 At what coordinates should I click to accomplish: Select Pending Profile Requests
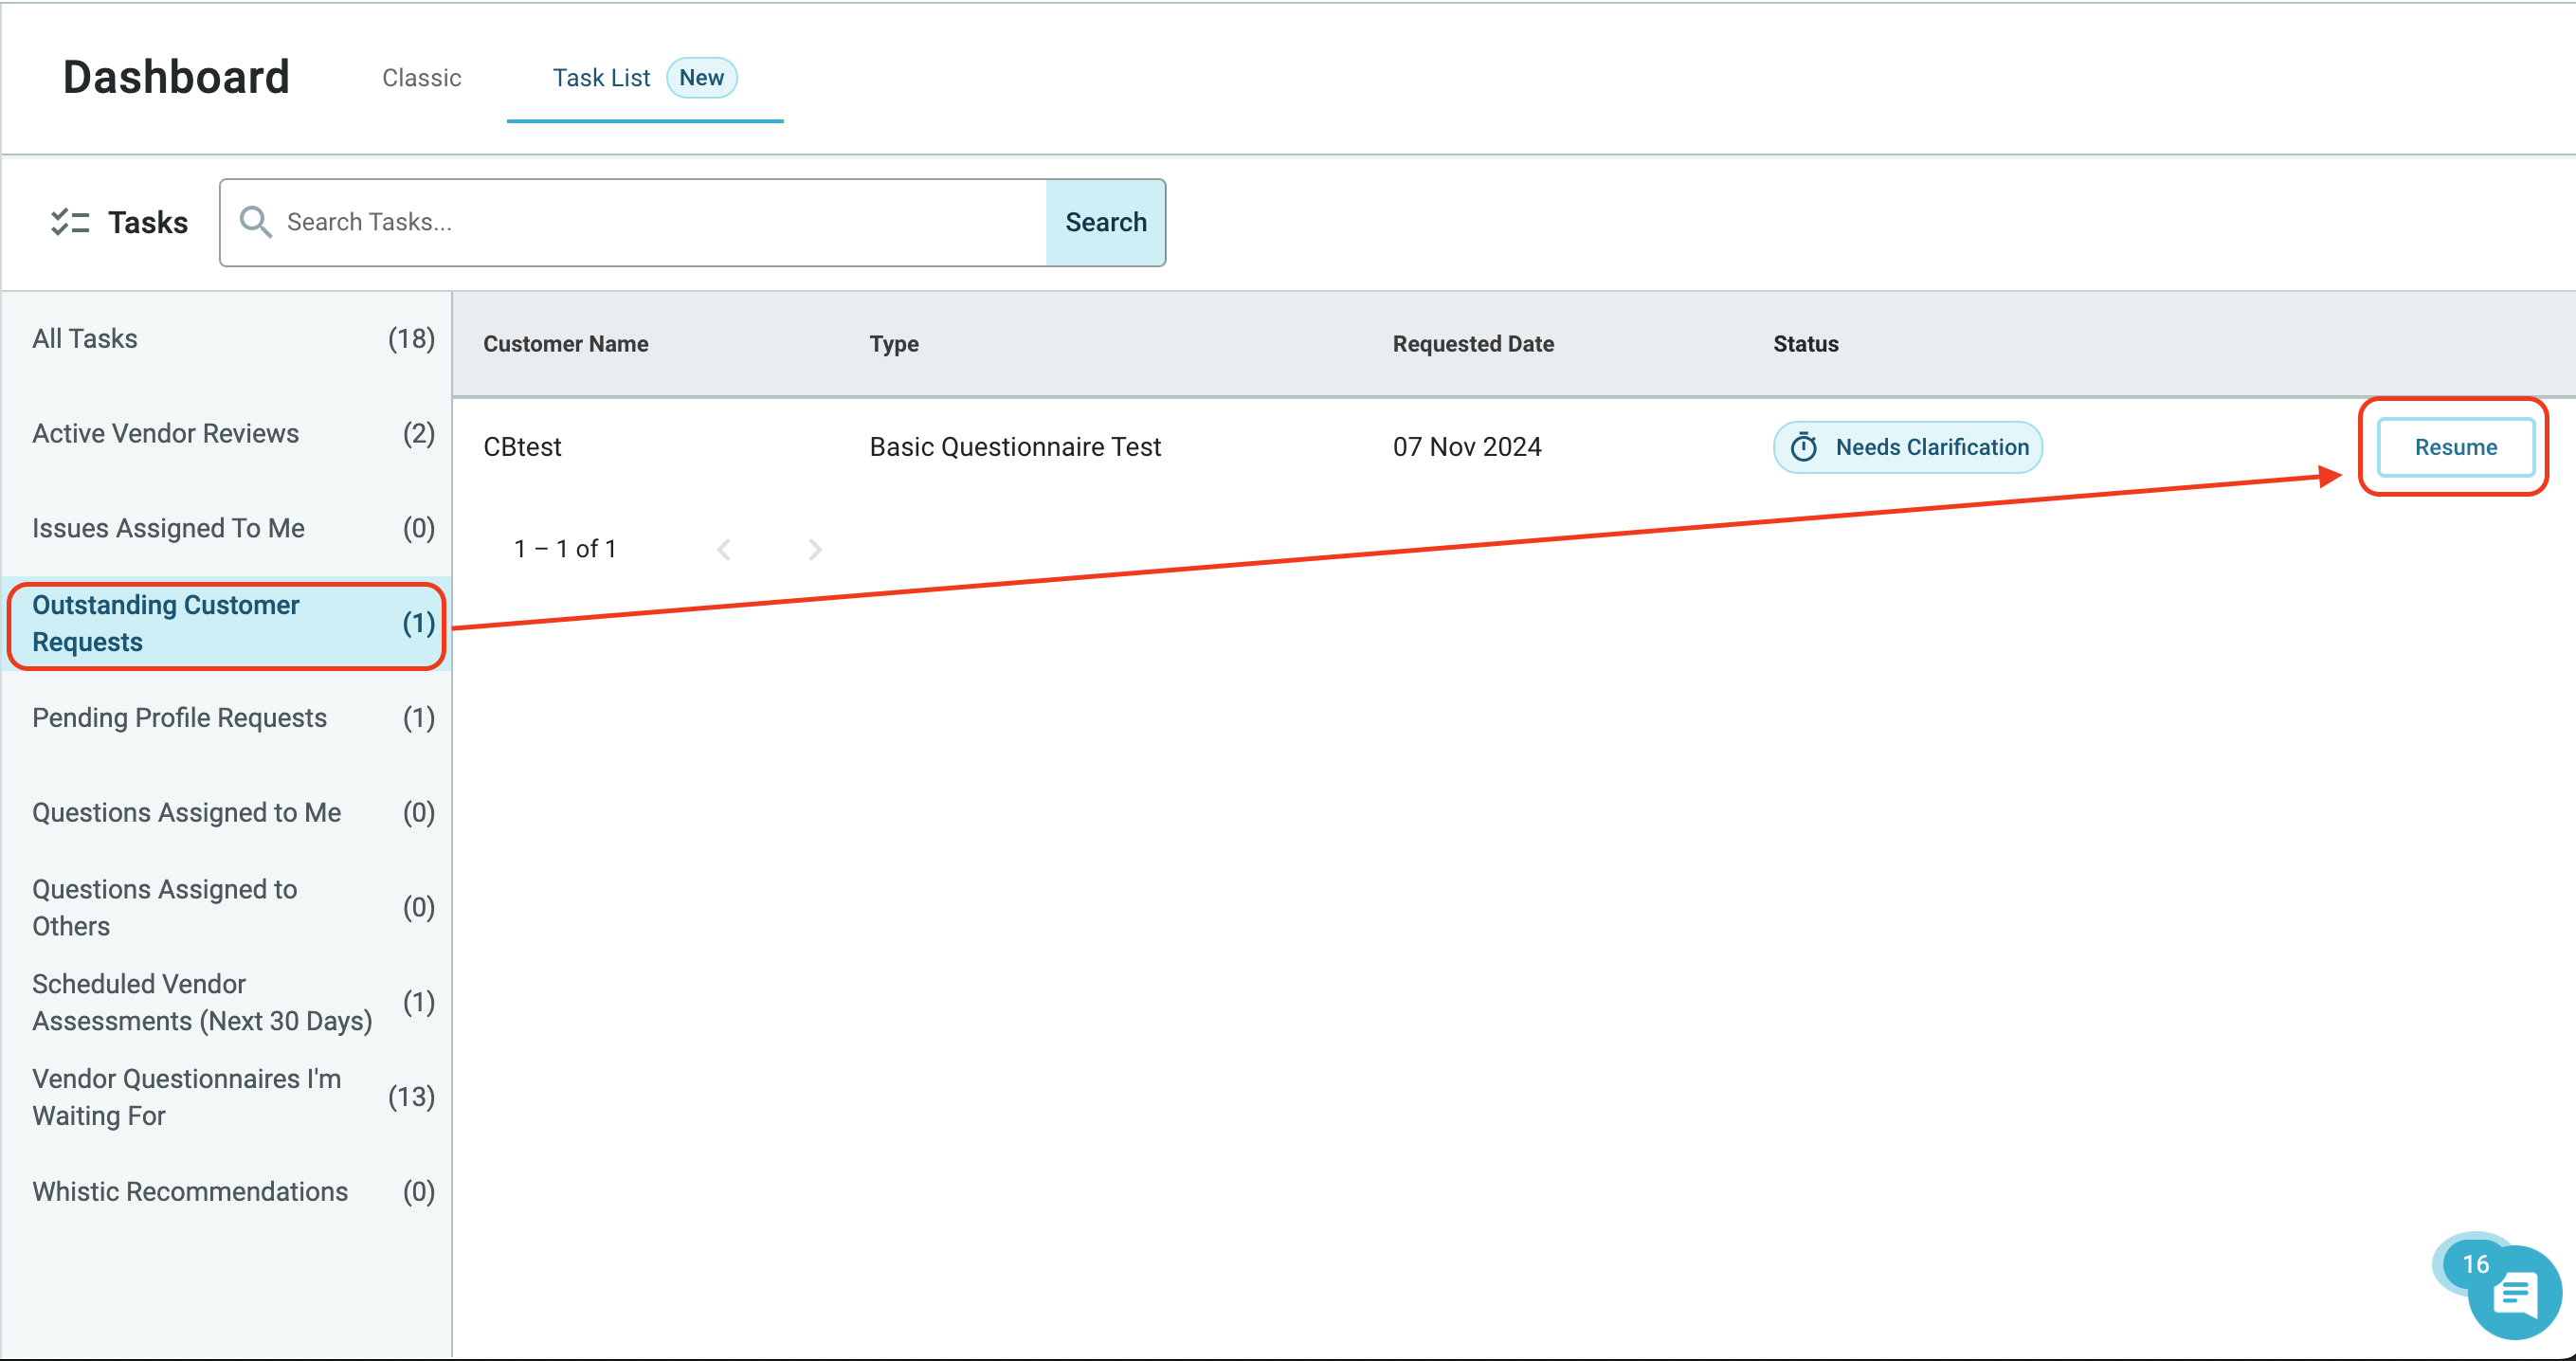tap(179, 717)
